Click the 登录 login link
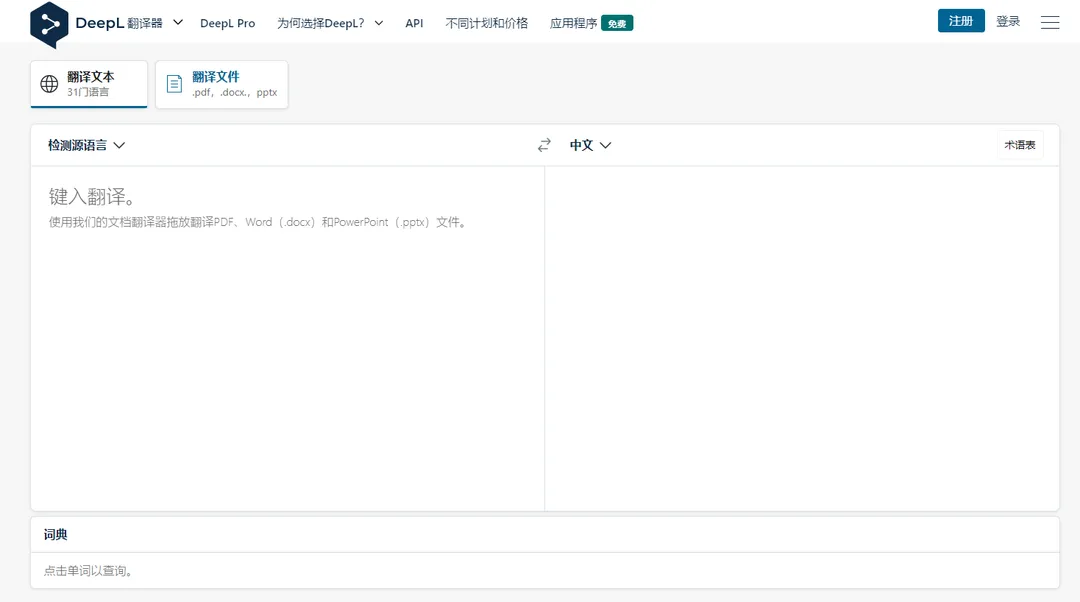This screenshot has width=1080, height=602. [x=1008, y=21]
